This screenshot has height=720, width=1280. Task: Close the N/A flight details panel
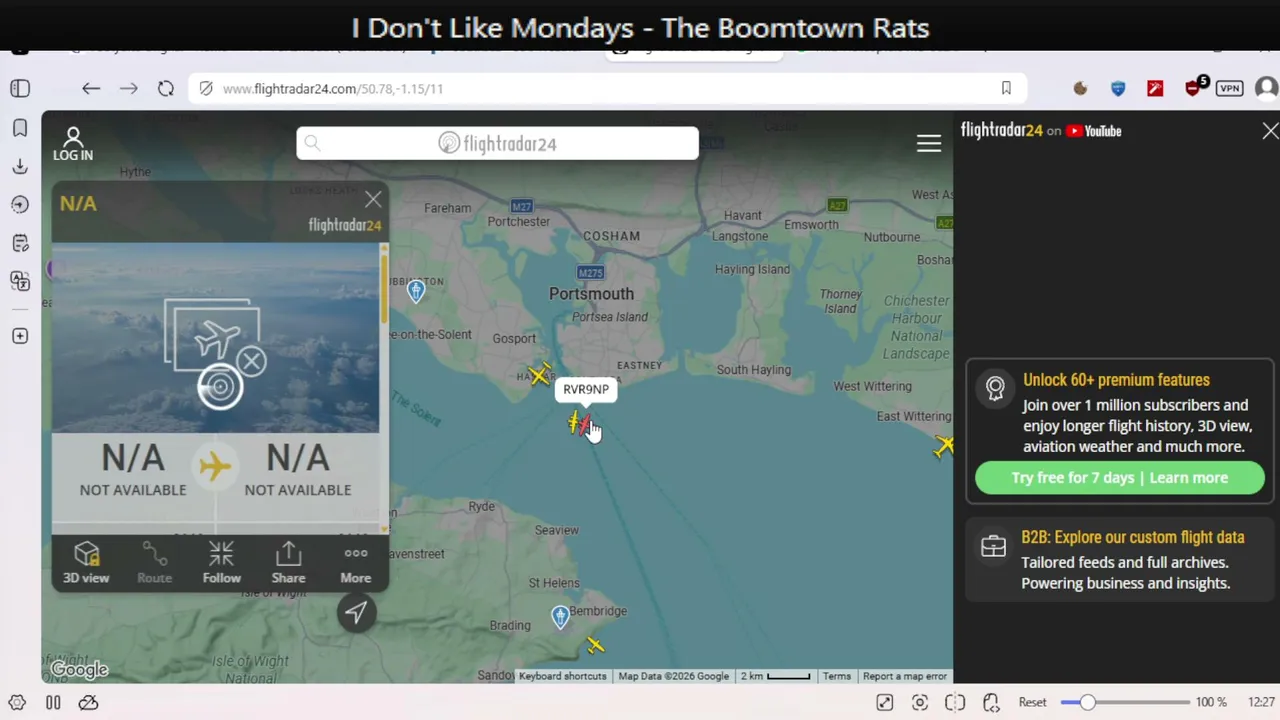pos(373,200)
